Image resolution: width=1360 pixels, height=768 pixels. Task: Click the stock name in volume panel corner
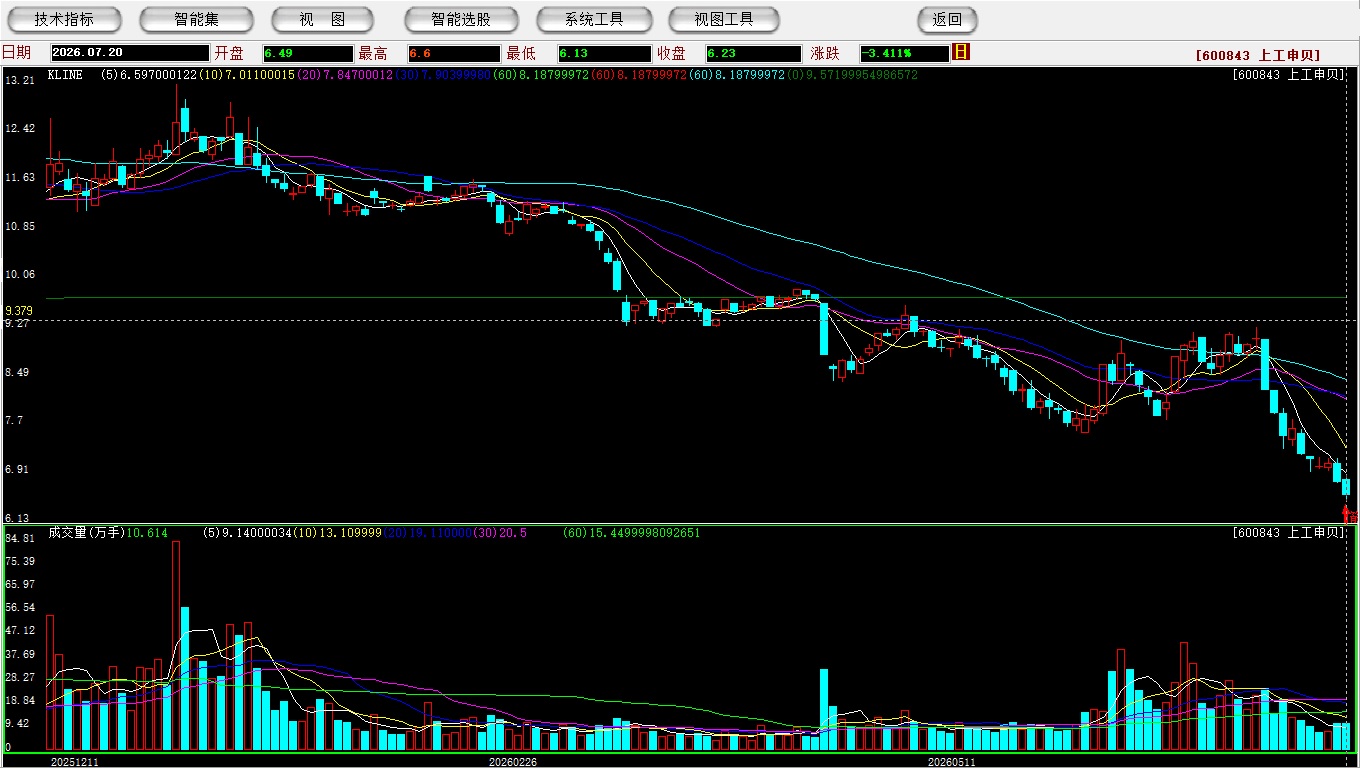click(1290, 533)
